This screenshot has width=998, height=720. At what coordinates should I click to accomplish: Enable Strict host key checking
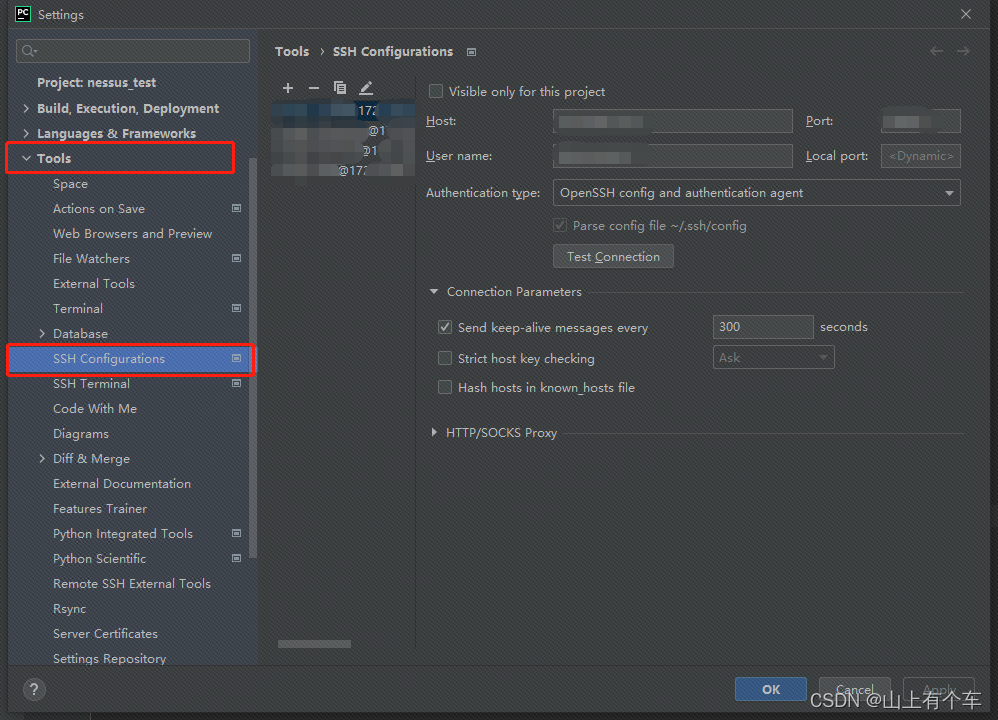click(445, 358)
